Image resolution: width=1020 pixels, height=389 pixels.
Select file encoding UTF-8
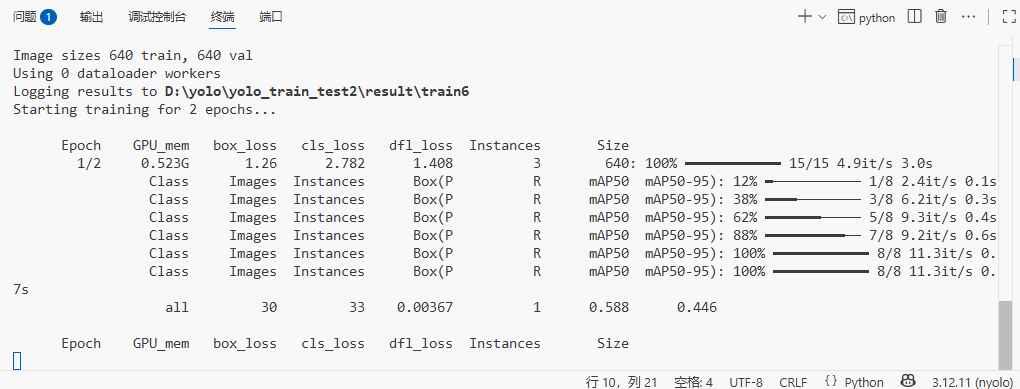point(746,382)
